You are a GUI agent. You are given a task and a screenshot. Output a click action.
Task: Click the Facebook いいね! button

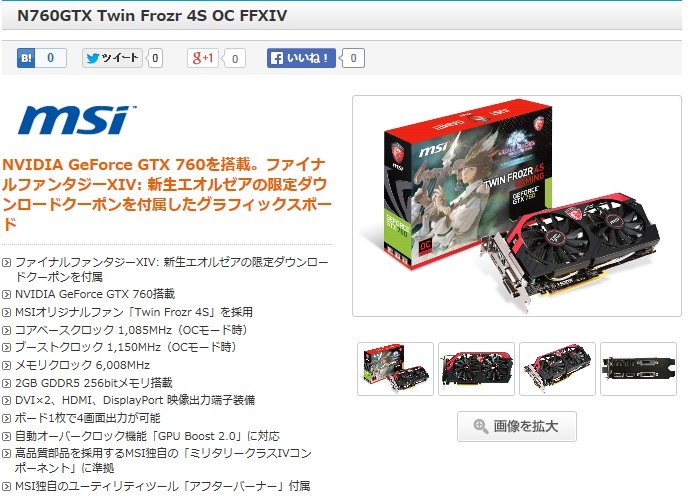(301, 58)
